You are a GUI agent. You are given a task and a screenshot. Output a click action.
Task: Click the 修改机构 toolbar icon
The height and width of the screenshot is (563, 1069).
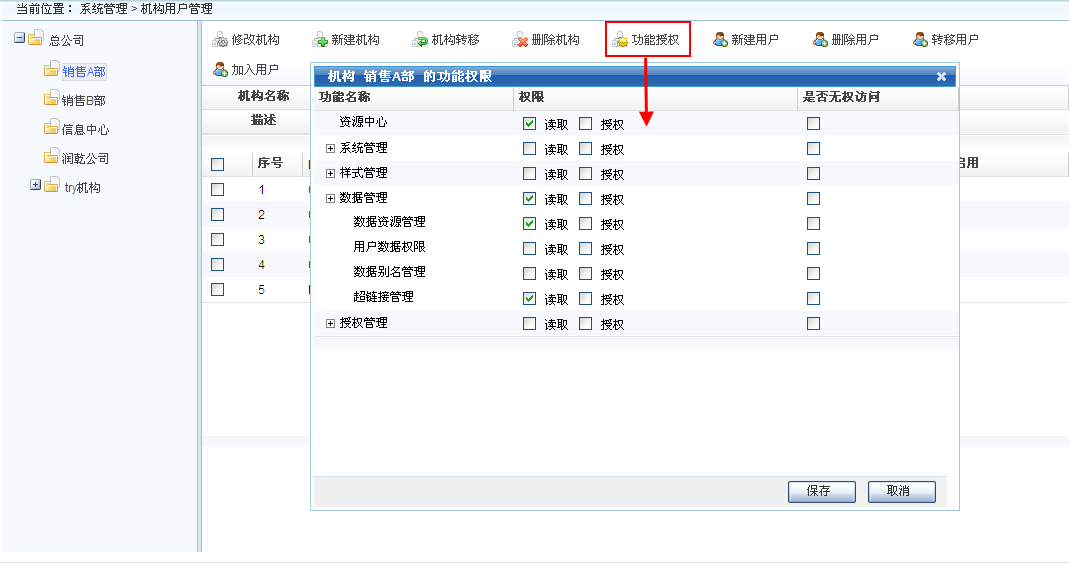(x=220, y=40)
